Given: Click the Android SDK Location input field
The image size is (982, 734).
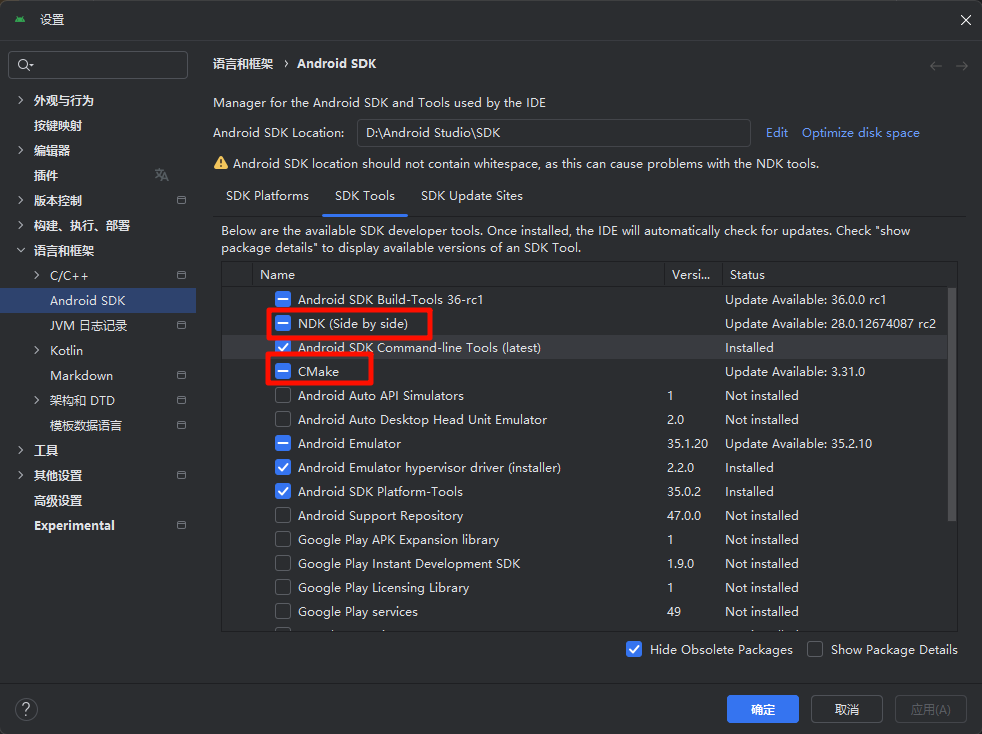Looking at the screenshot, I should pyautogui.click(x=553, y=132).
